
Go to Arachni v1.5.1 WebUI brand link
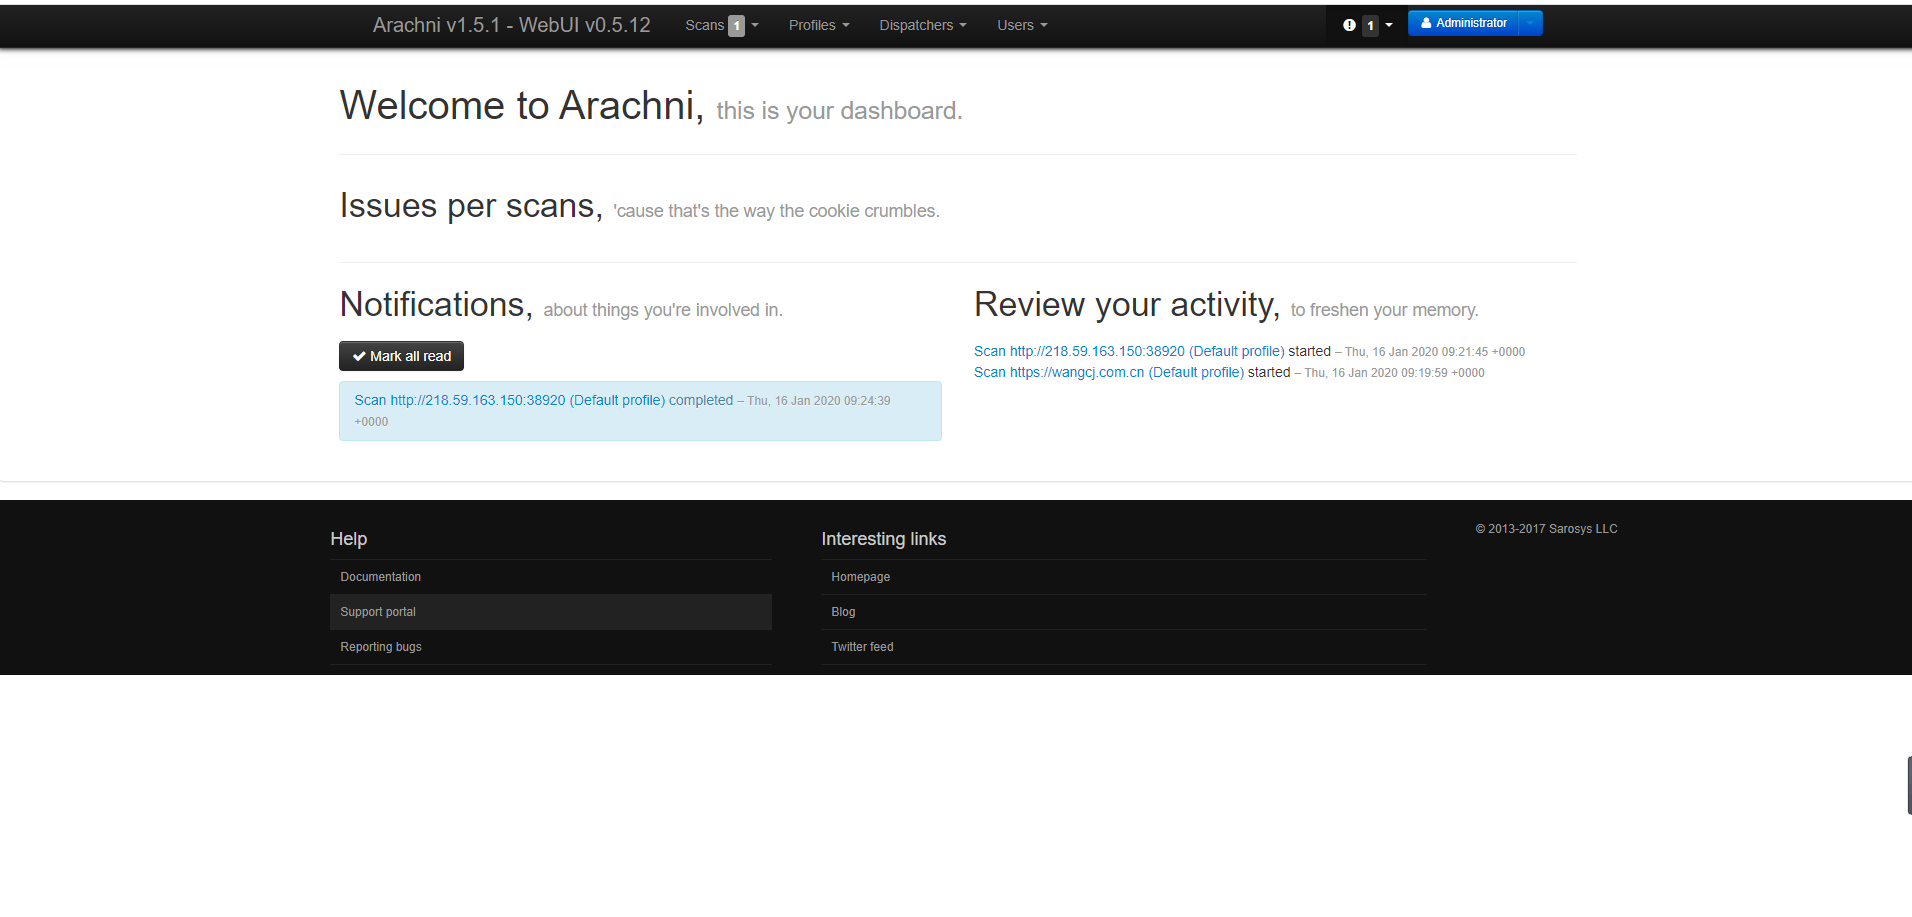coord(511,25)
